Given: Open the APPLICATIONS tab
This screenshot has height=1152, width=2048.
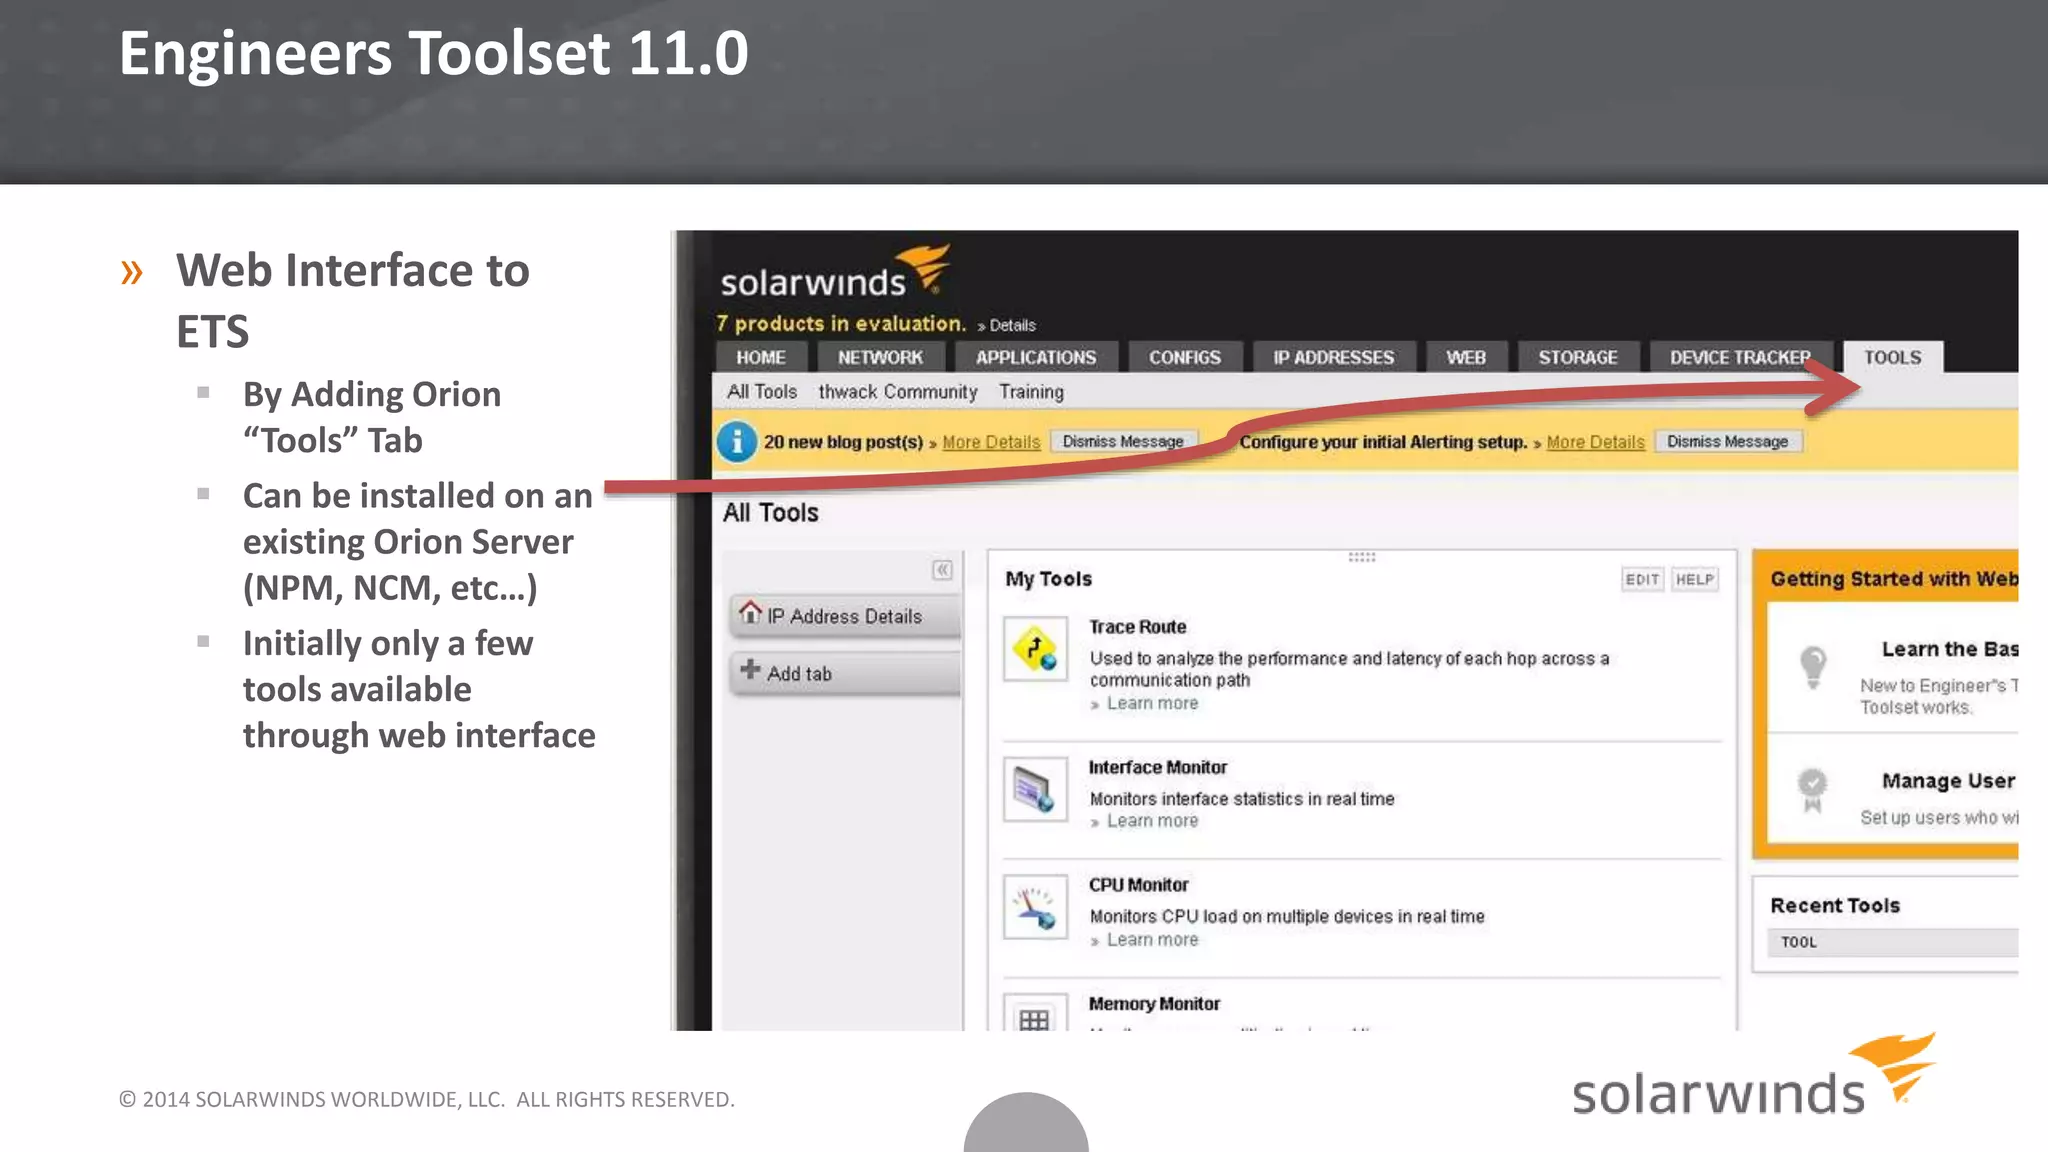Looking at the screenshot, I should [1036, 357].
